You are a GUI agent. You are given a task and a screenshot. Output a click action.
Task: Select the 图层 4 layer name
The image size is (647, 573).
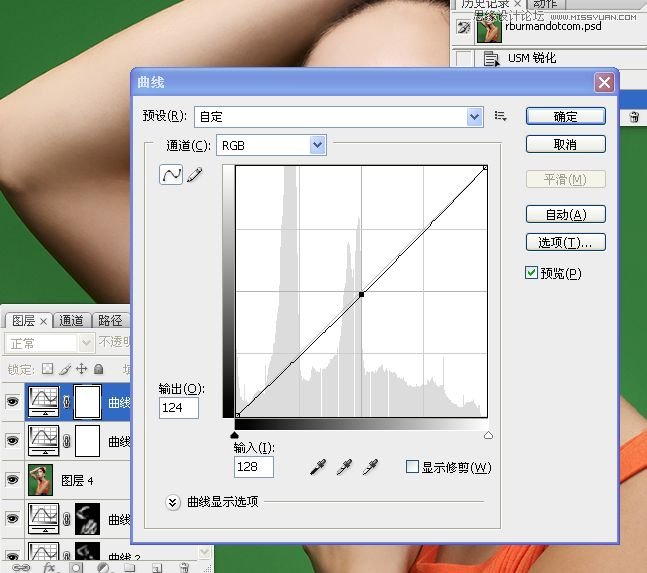[x=77, y=480]
